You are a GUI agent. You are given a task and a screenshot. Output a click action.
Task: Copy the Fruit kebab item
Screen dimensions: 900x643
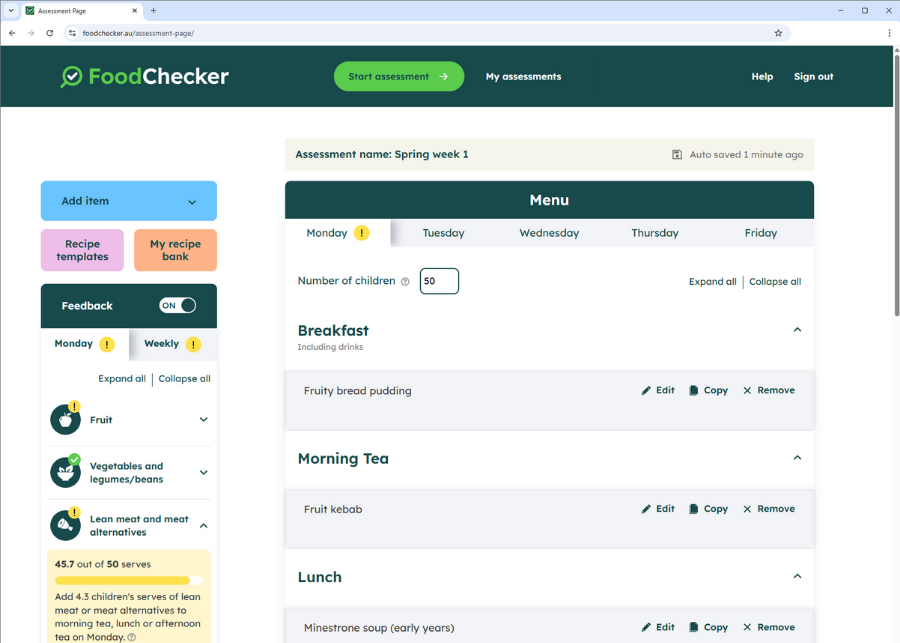point(708,509)
